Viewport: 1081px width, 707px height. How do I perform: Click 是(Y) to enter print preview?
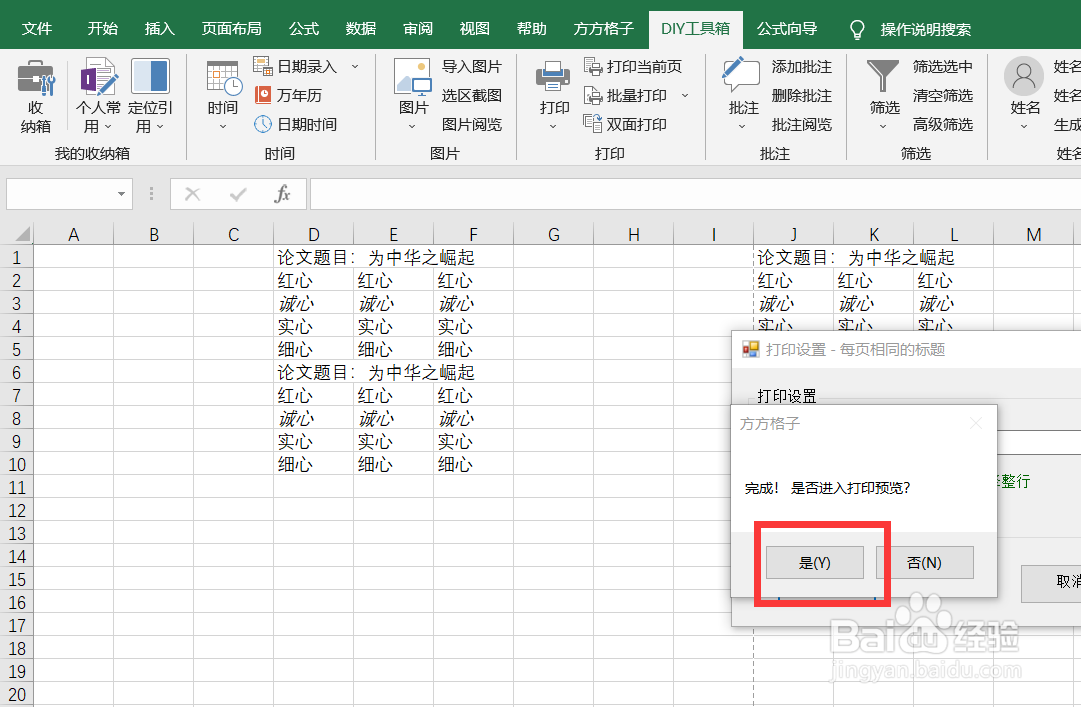pyautogui.click(x=815, y=563)
